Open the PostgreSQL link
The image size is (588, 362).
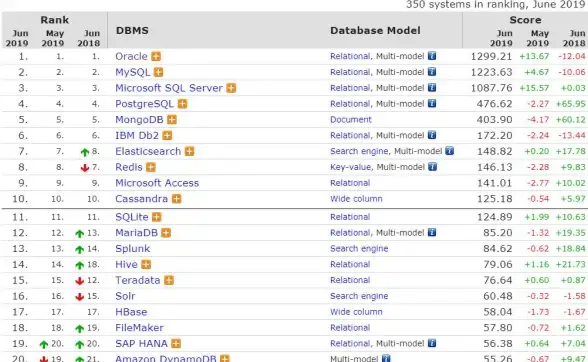[x=144, y=104]
